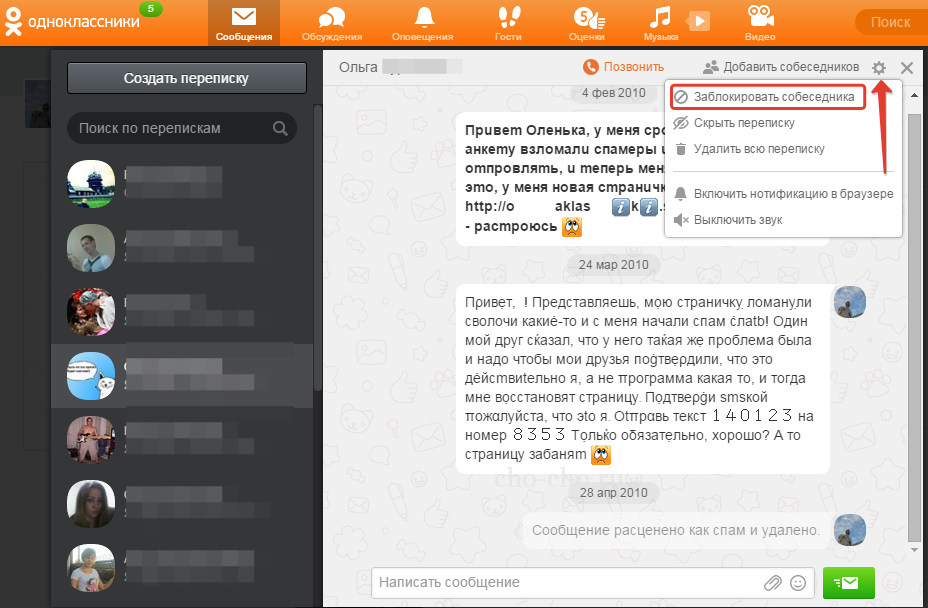Open the Гости footprints section
This screenshot has height=608, width=928.
508,23
